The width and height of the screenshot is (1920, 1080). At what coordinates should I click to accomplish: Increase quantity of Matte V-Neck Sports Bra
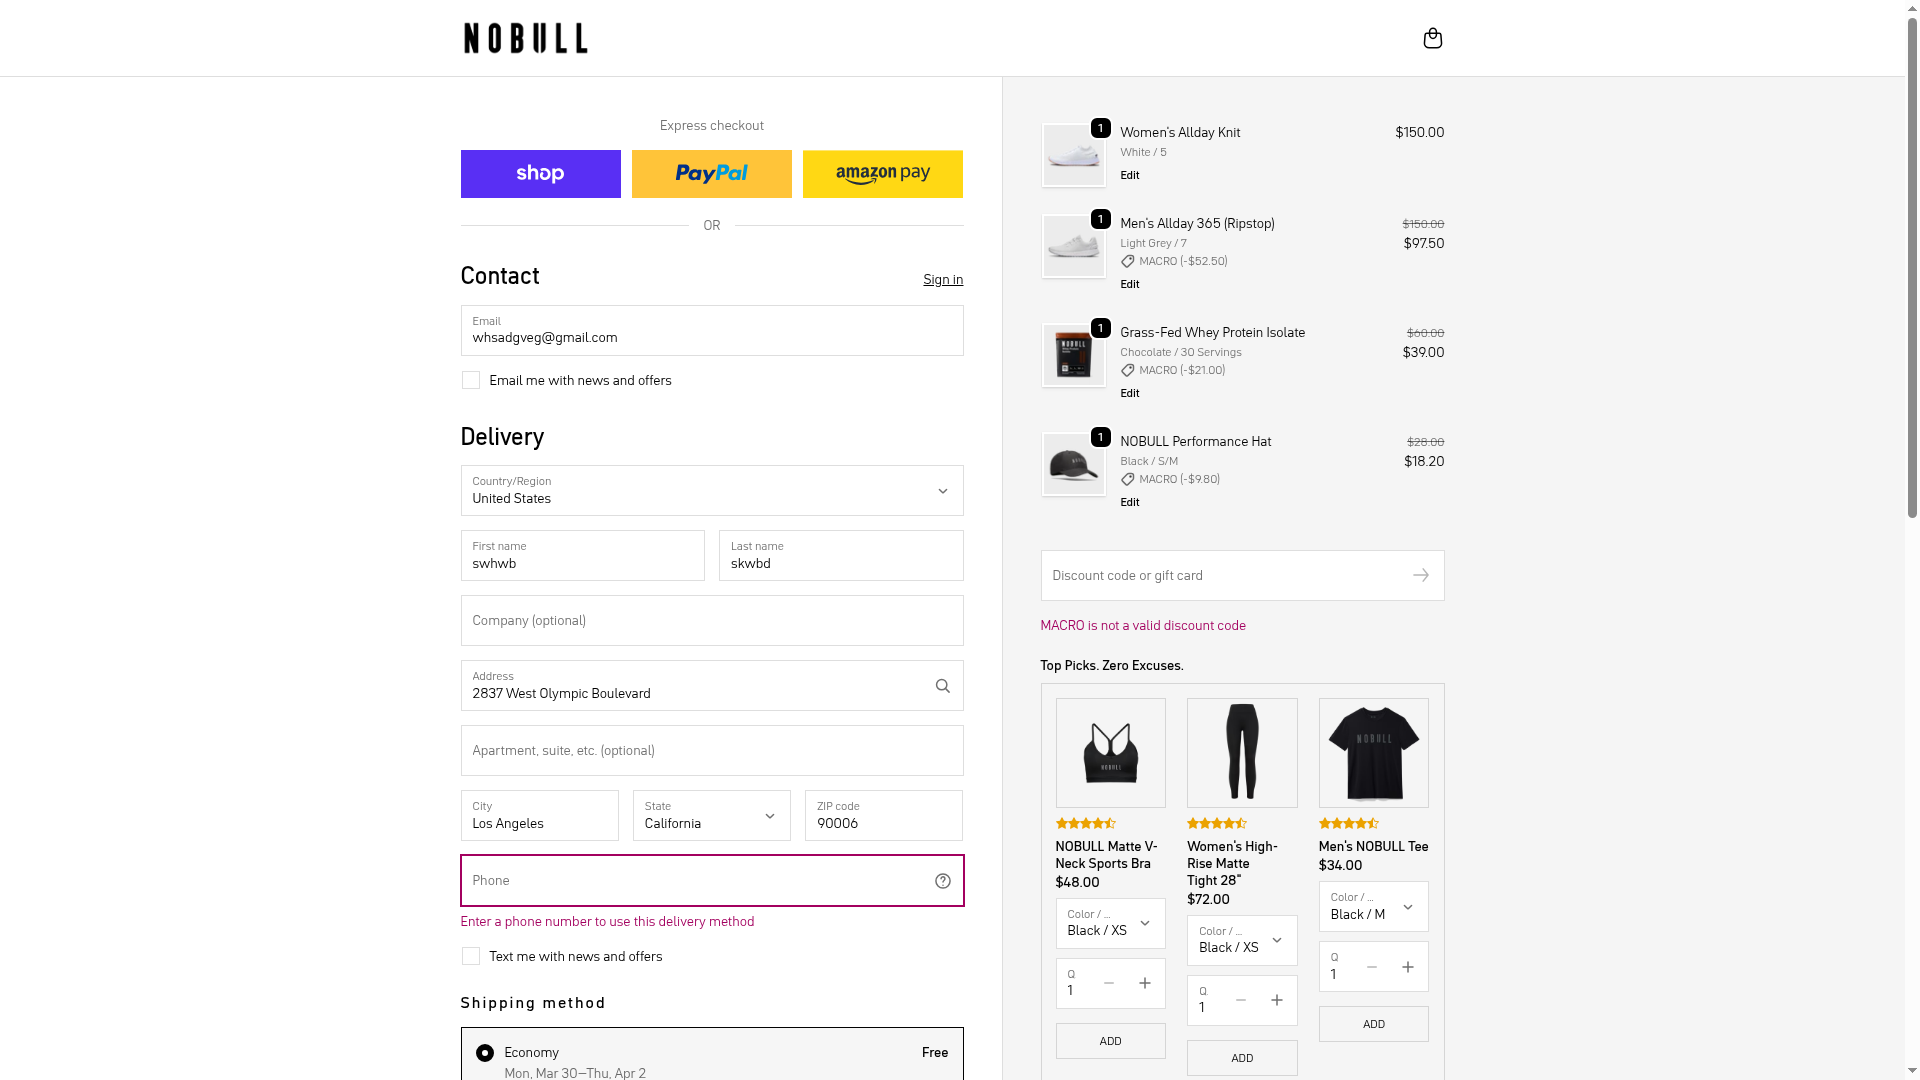1144,983
